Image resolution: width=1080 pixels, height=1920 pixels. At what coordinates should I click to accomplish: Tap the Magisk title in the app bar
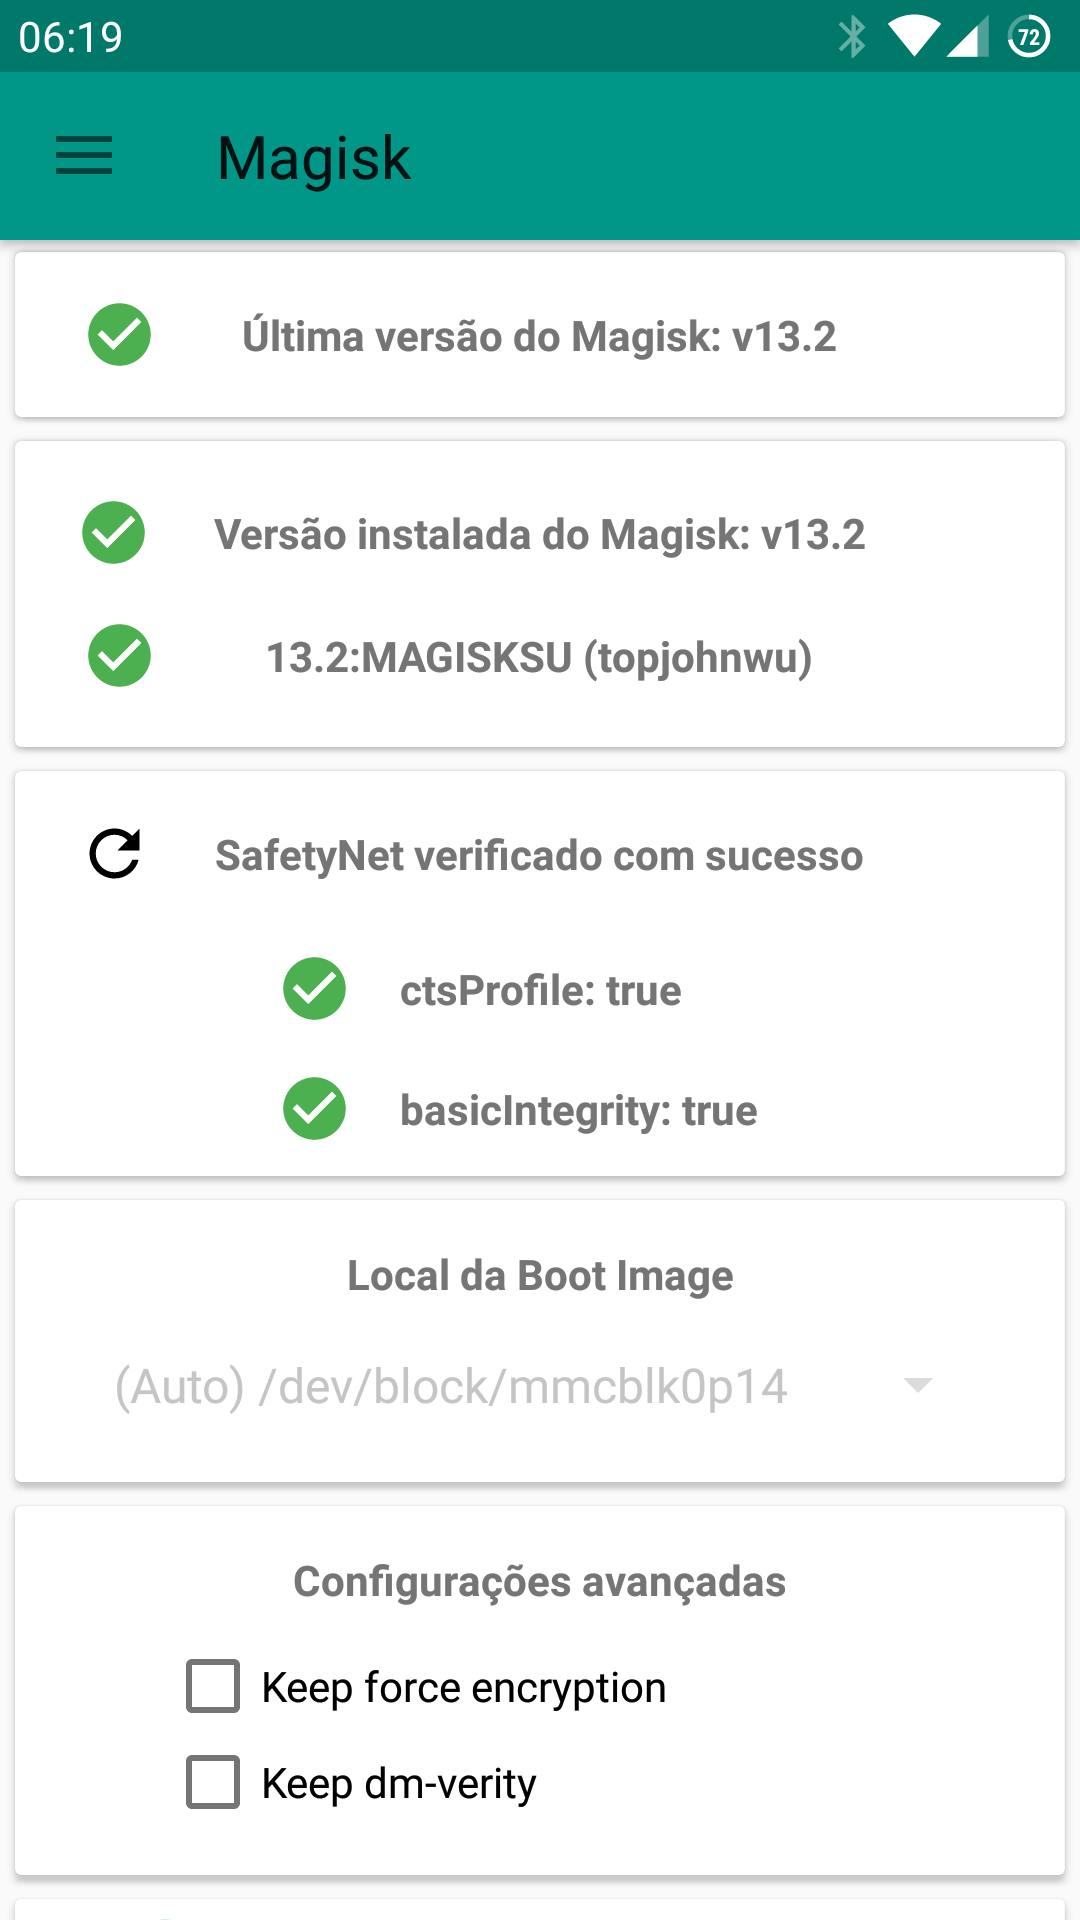pos(314,158)
